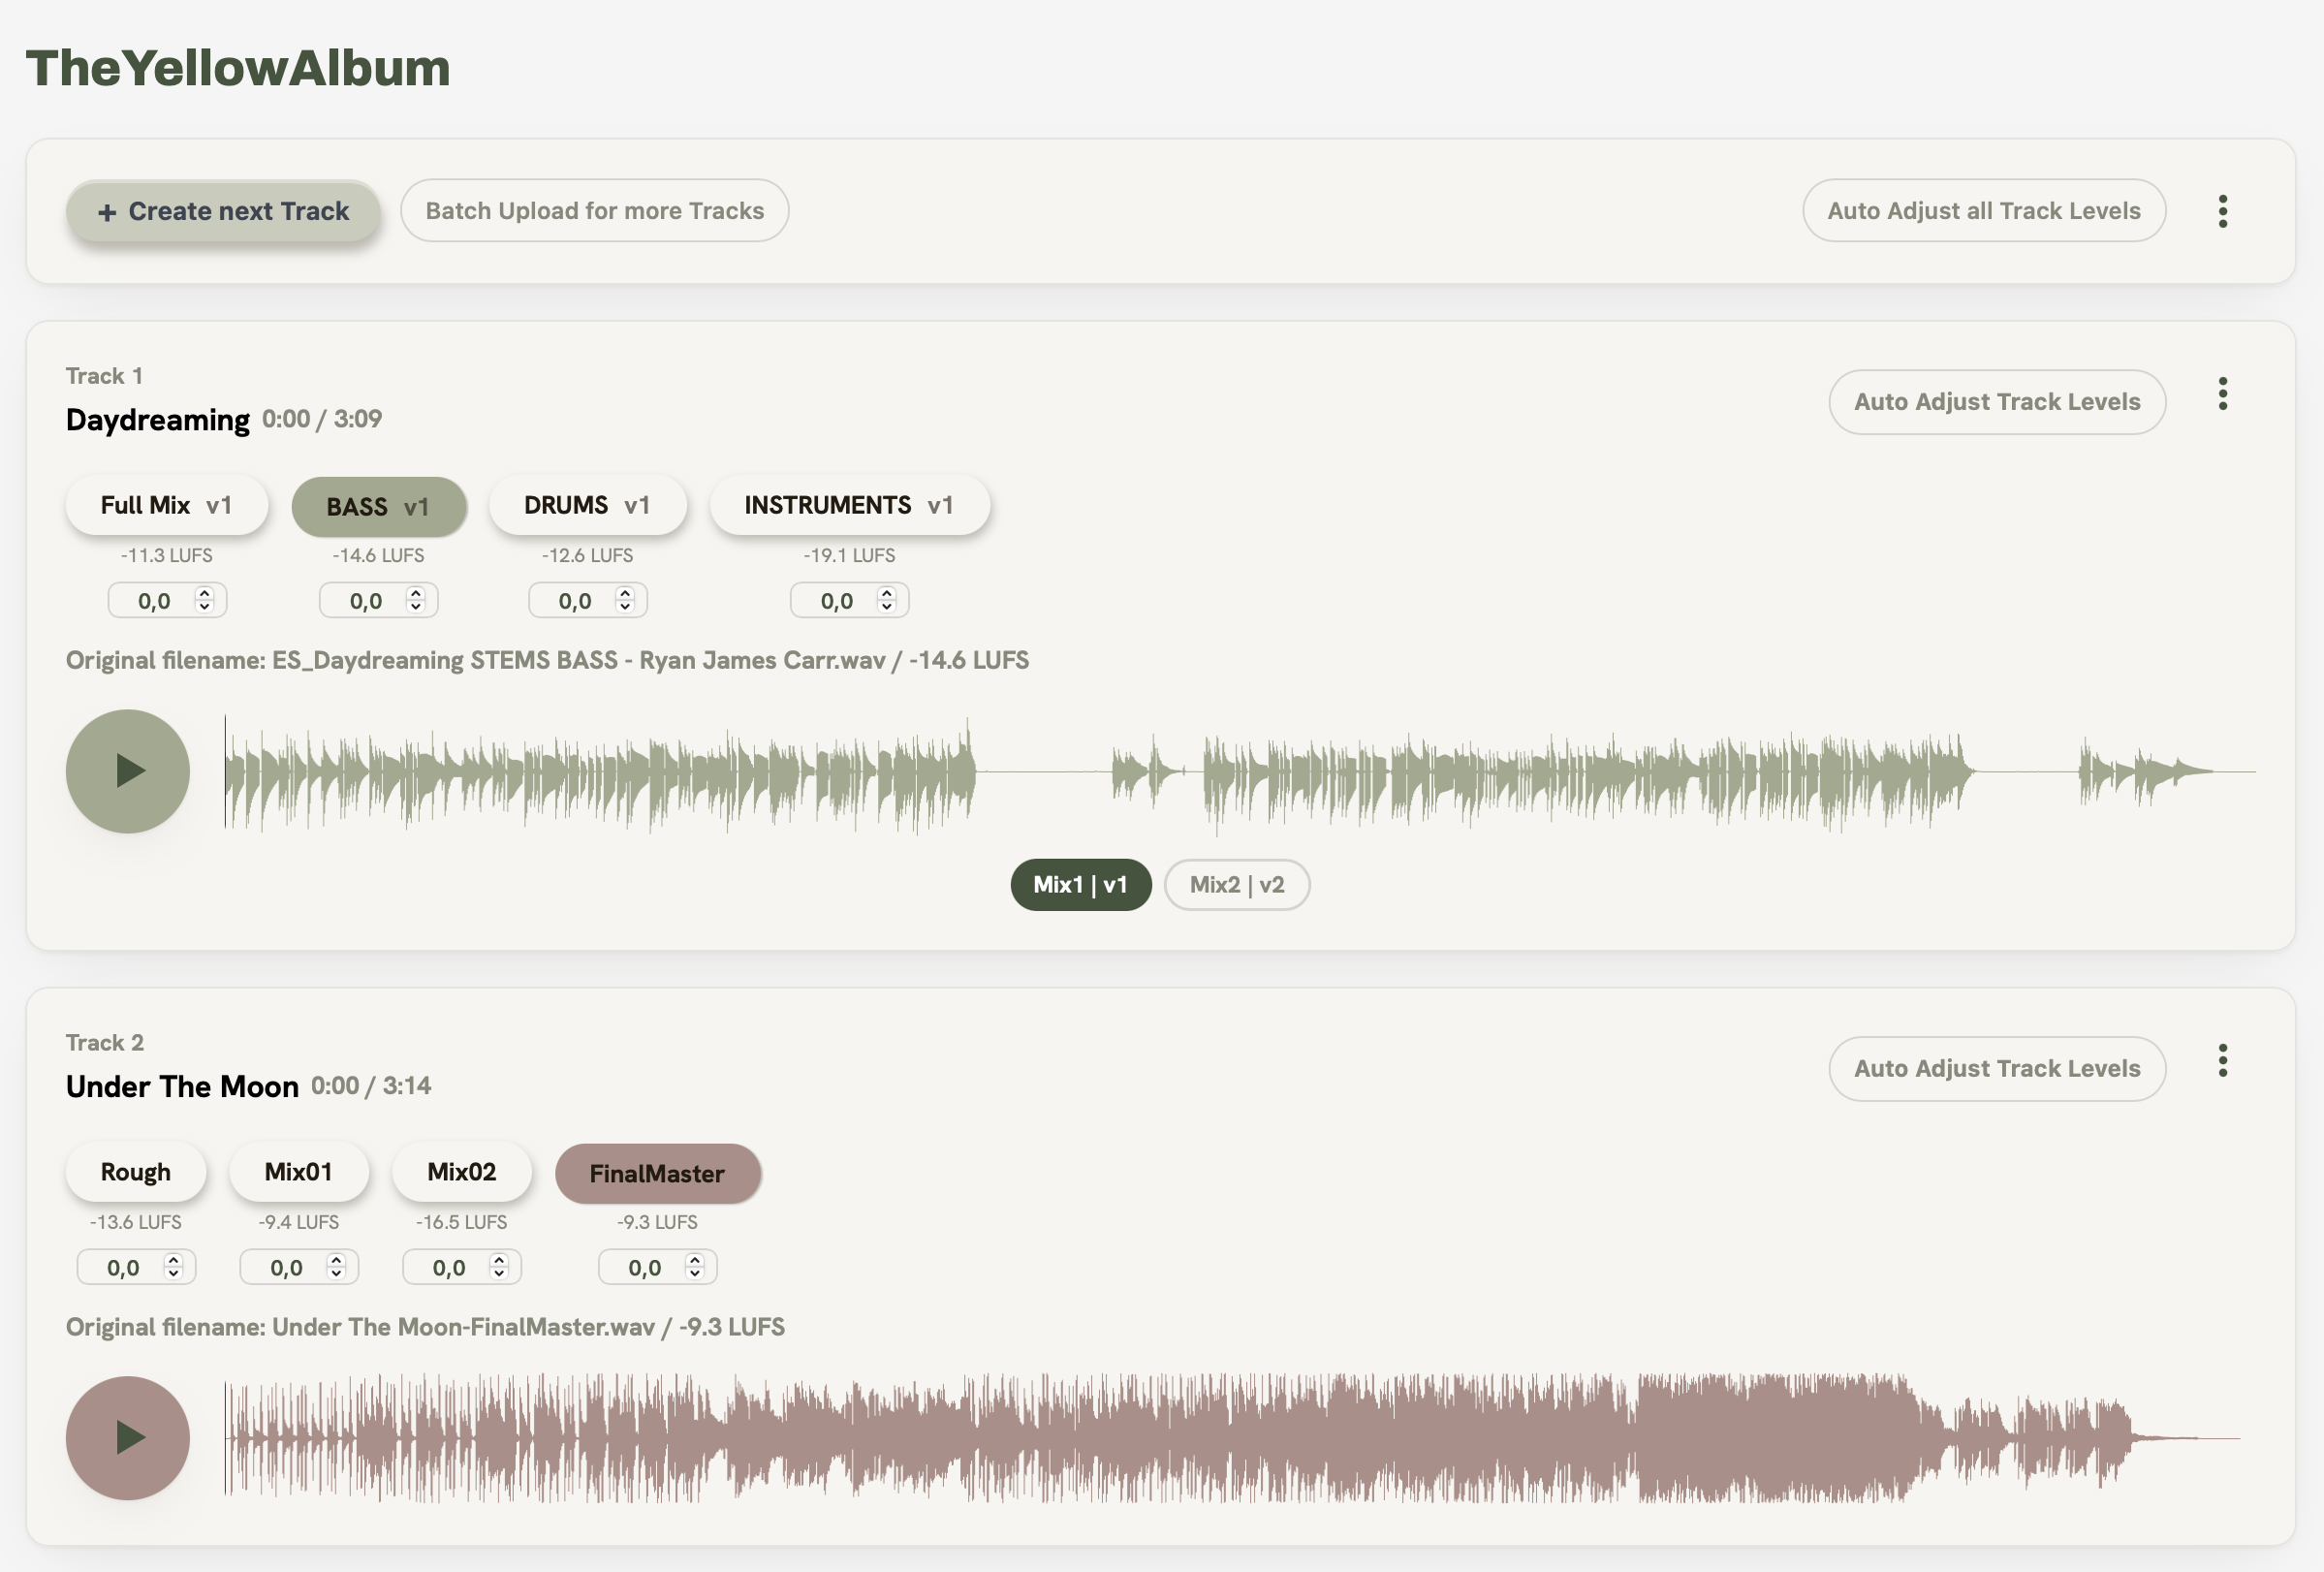This screenshot has height=1572, width=2324.
Task: Select the Mix2 | v2 mix
Action: [x=1237, y=885]
